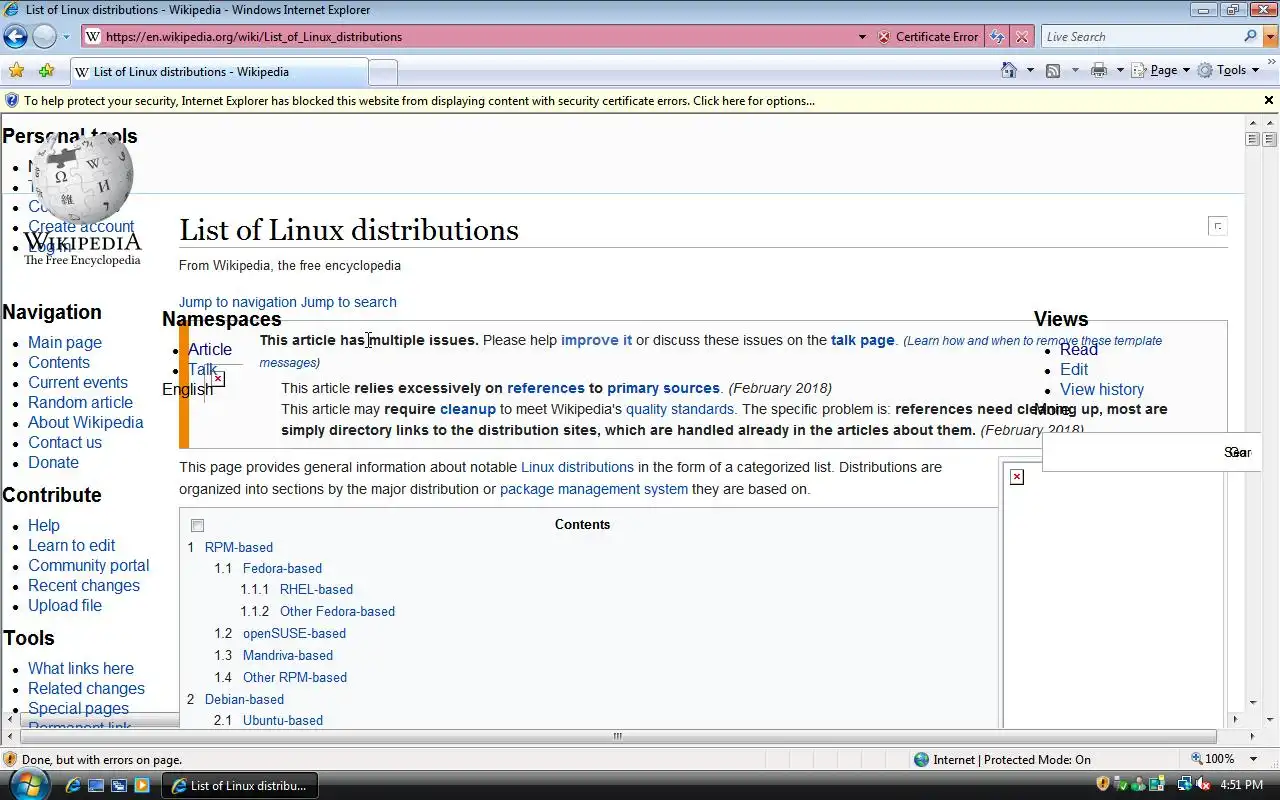Expand the address bar history dropdown

(x=862, y=37)
